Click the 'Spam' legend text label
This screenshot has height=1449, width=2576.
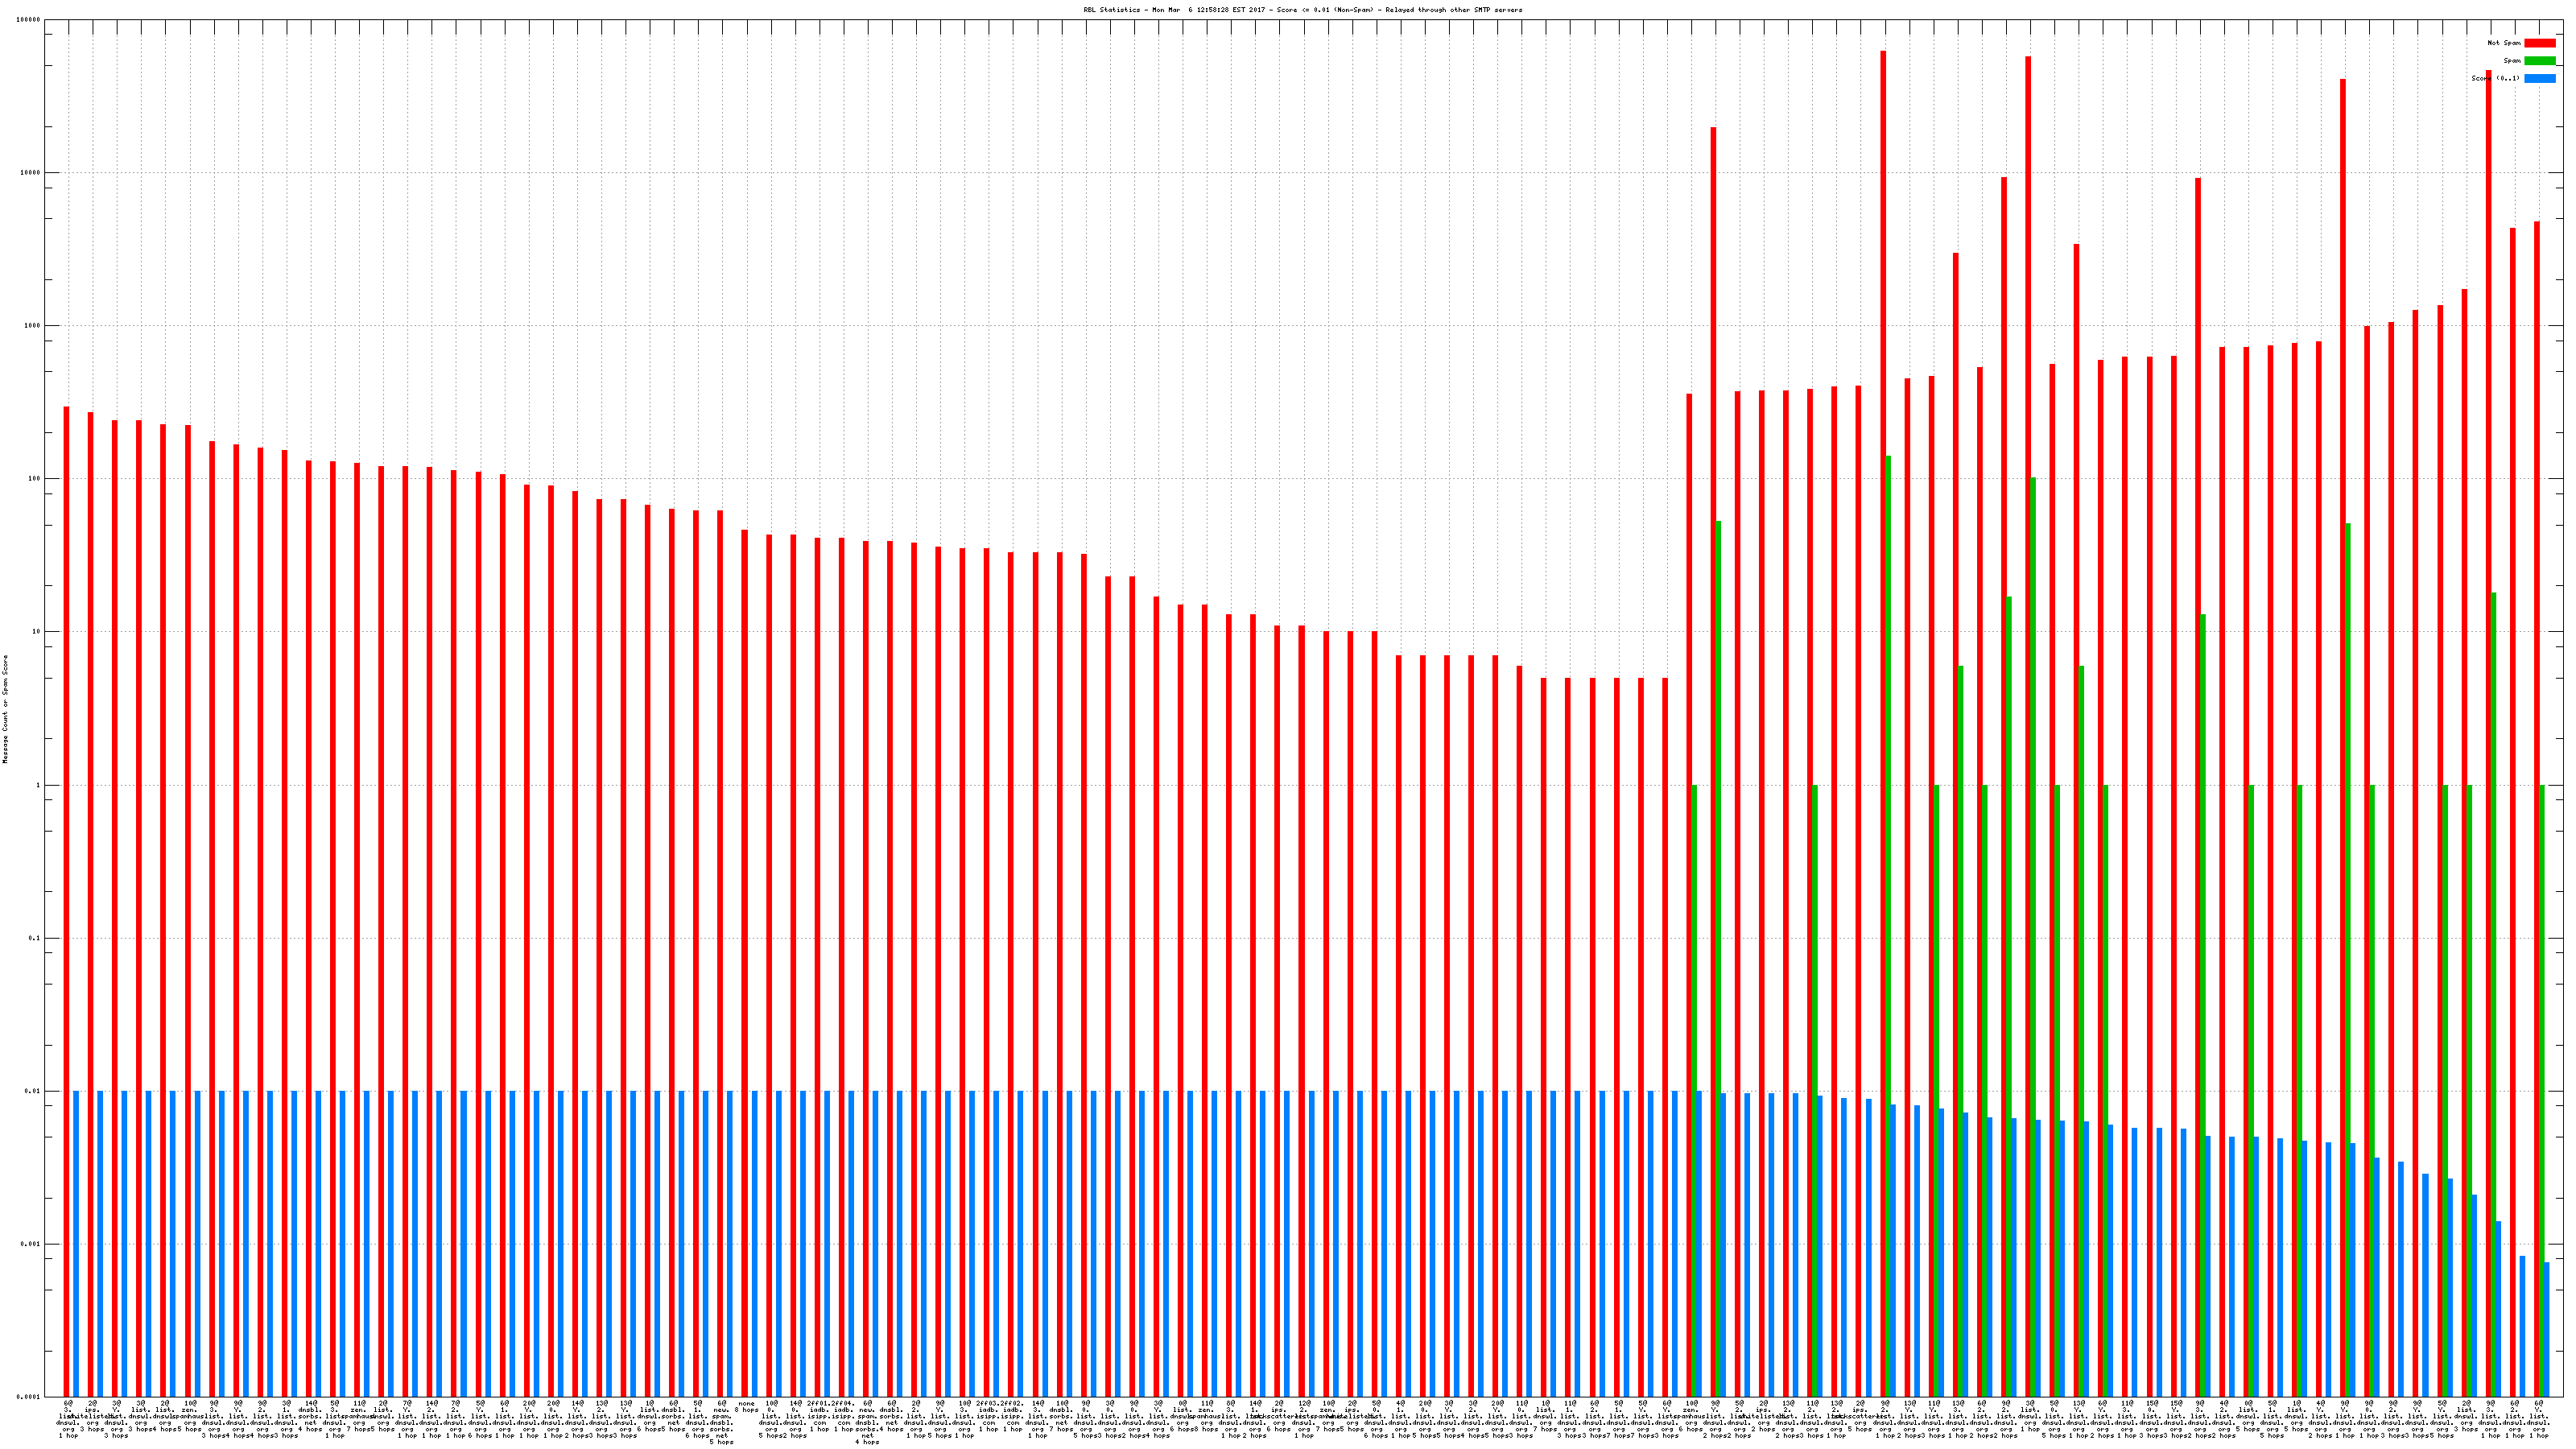pos(2512,61)
